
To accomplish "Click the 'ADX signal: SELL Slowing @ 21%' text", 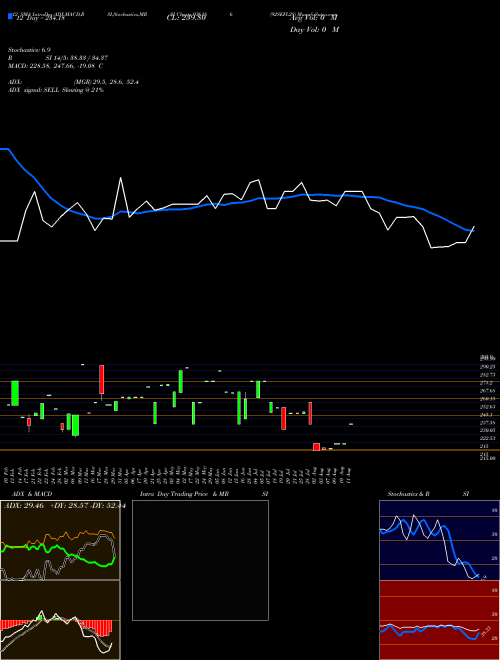I will tap(56, 90).
